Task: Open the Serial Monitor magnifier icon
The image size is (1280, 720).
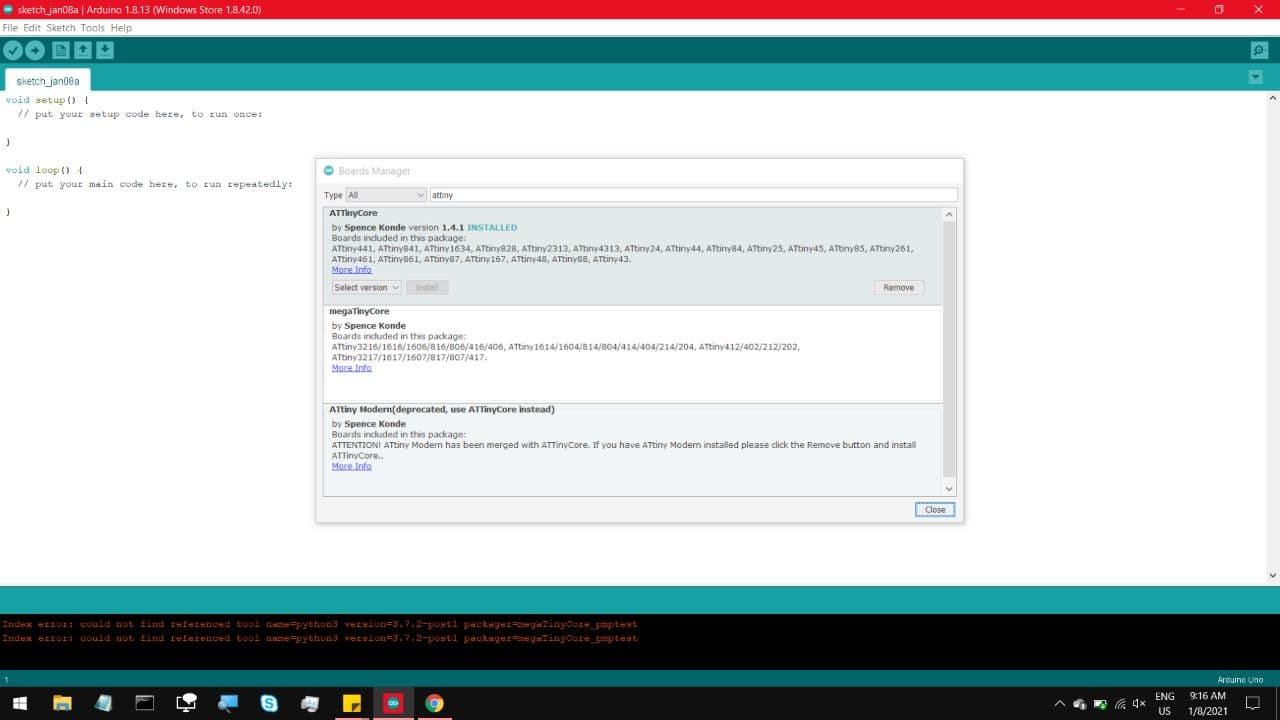Action: (1259, 50)
